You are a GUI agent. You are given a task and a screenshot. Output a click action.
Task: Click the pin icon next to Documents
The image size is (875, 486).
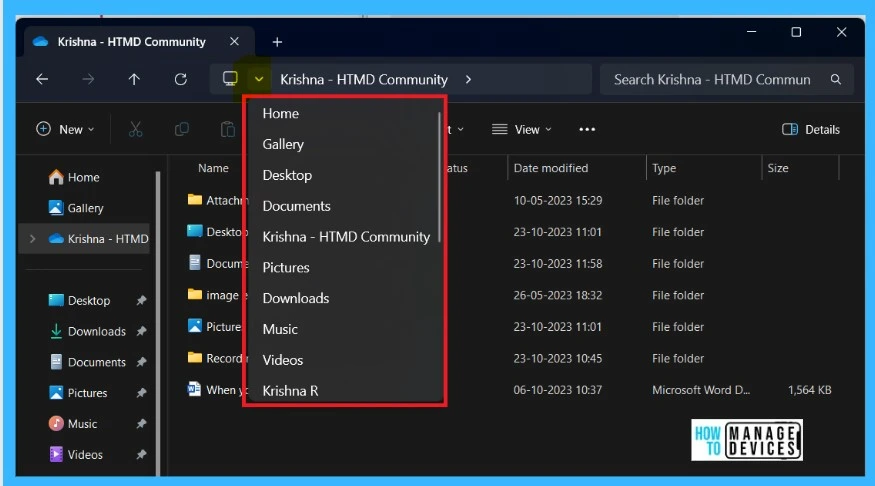point(141,362)
